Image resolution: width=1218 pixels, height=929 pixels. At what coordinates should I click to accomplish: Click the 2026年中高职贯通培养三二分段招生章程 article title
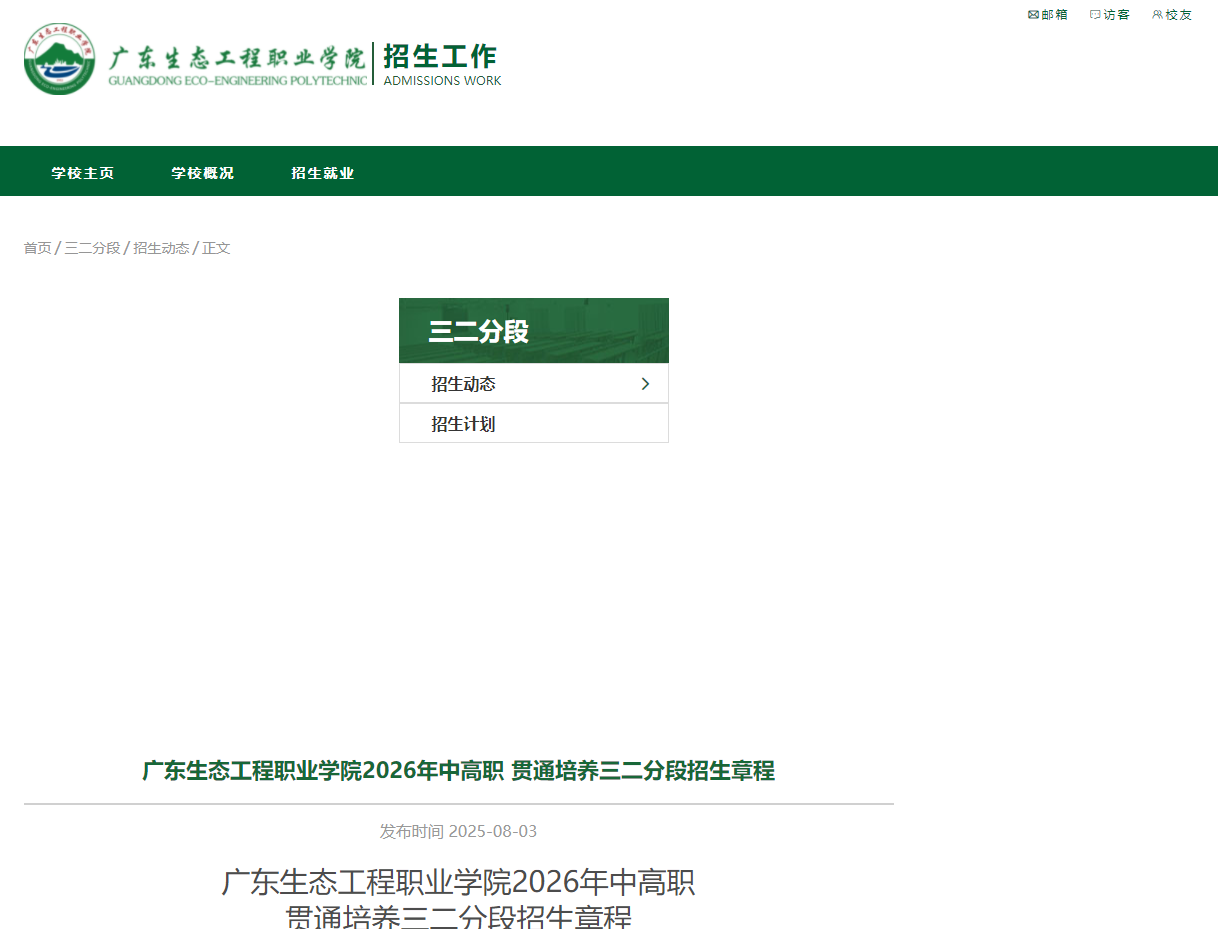click(x=456, y=771)
